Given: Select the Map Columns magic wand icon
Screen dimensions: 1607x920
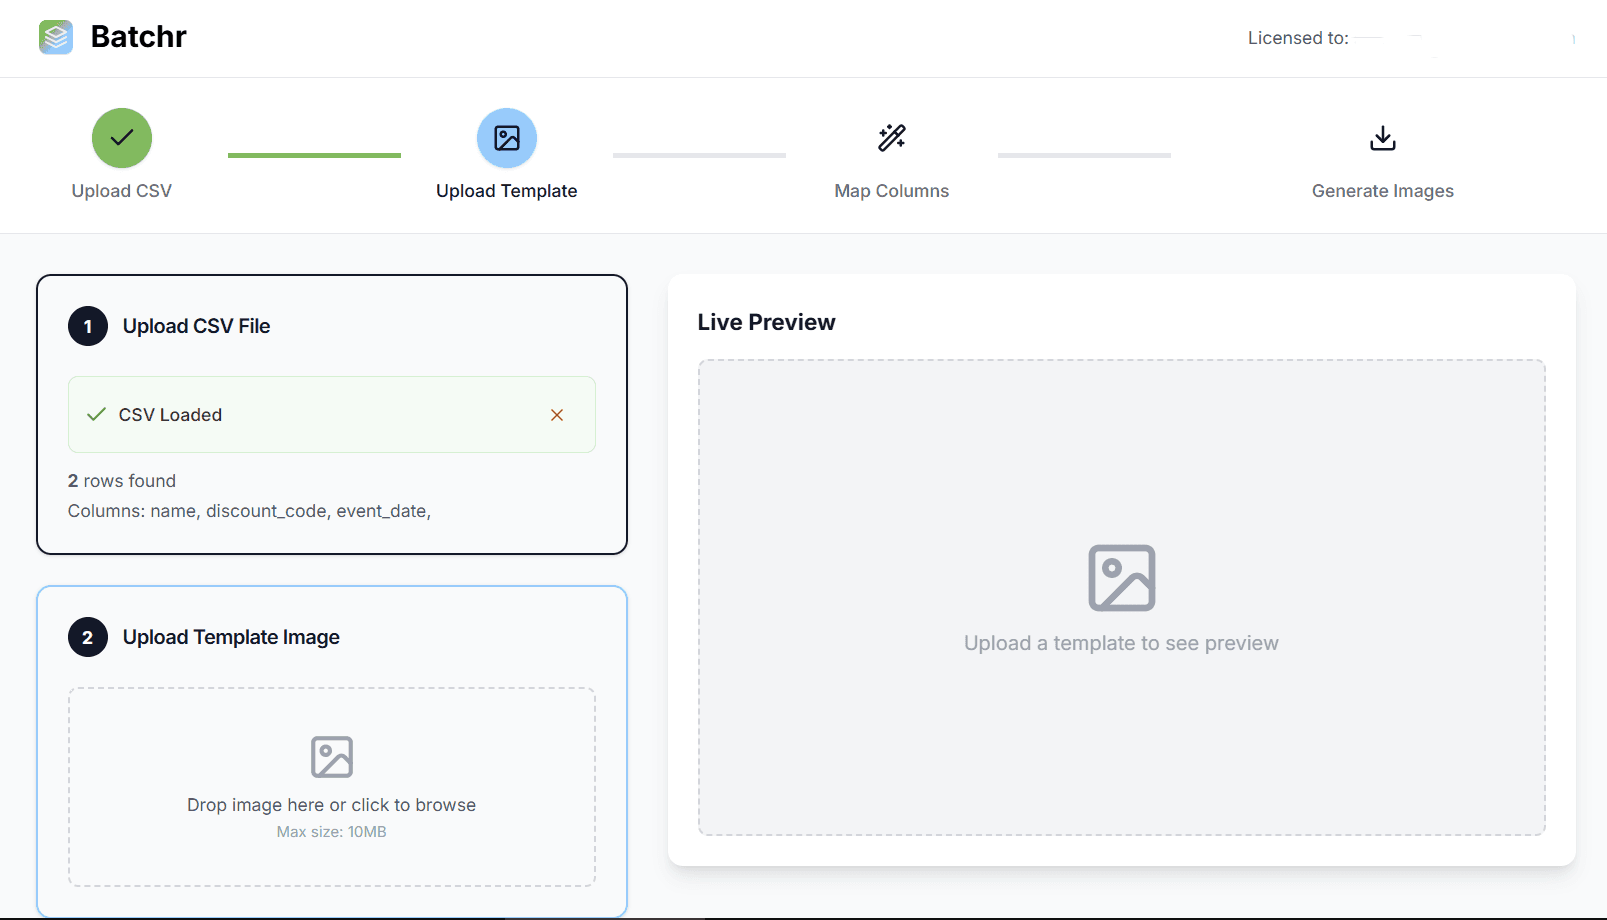Looking at the screenshot, I should point(890,138).
